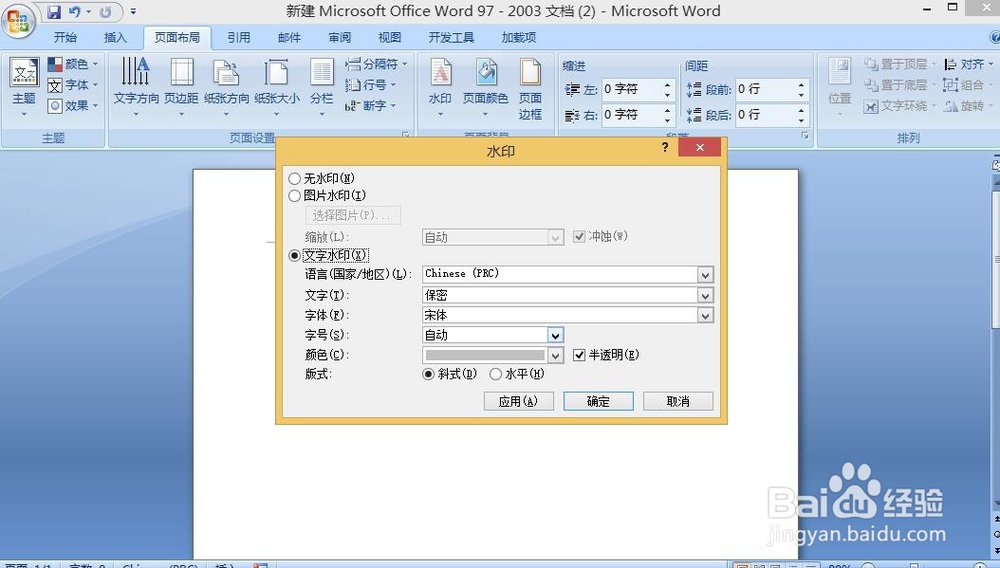This screenshot has height=568, width=1000.
Task: Undo last action in quick access toolbar
Action: (75, 11)
